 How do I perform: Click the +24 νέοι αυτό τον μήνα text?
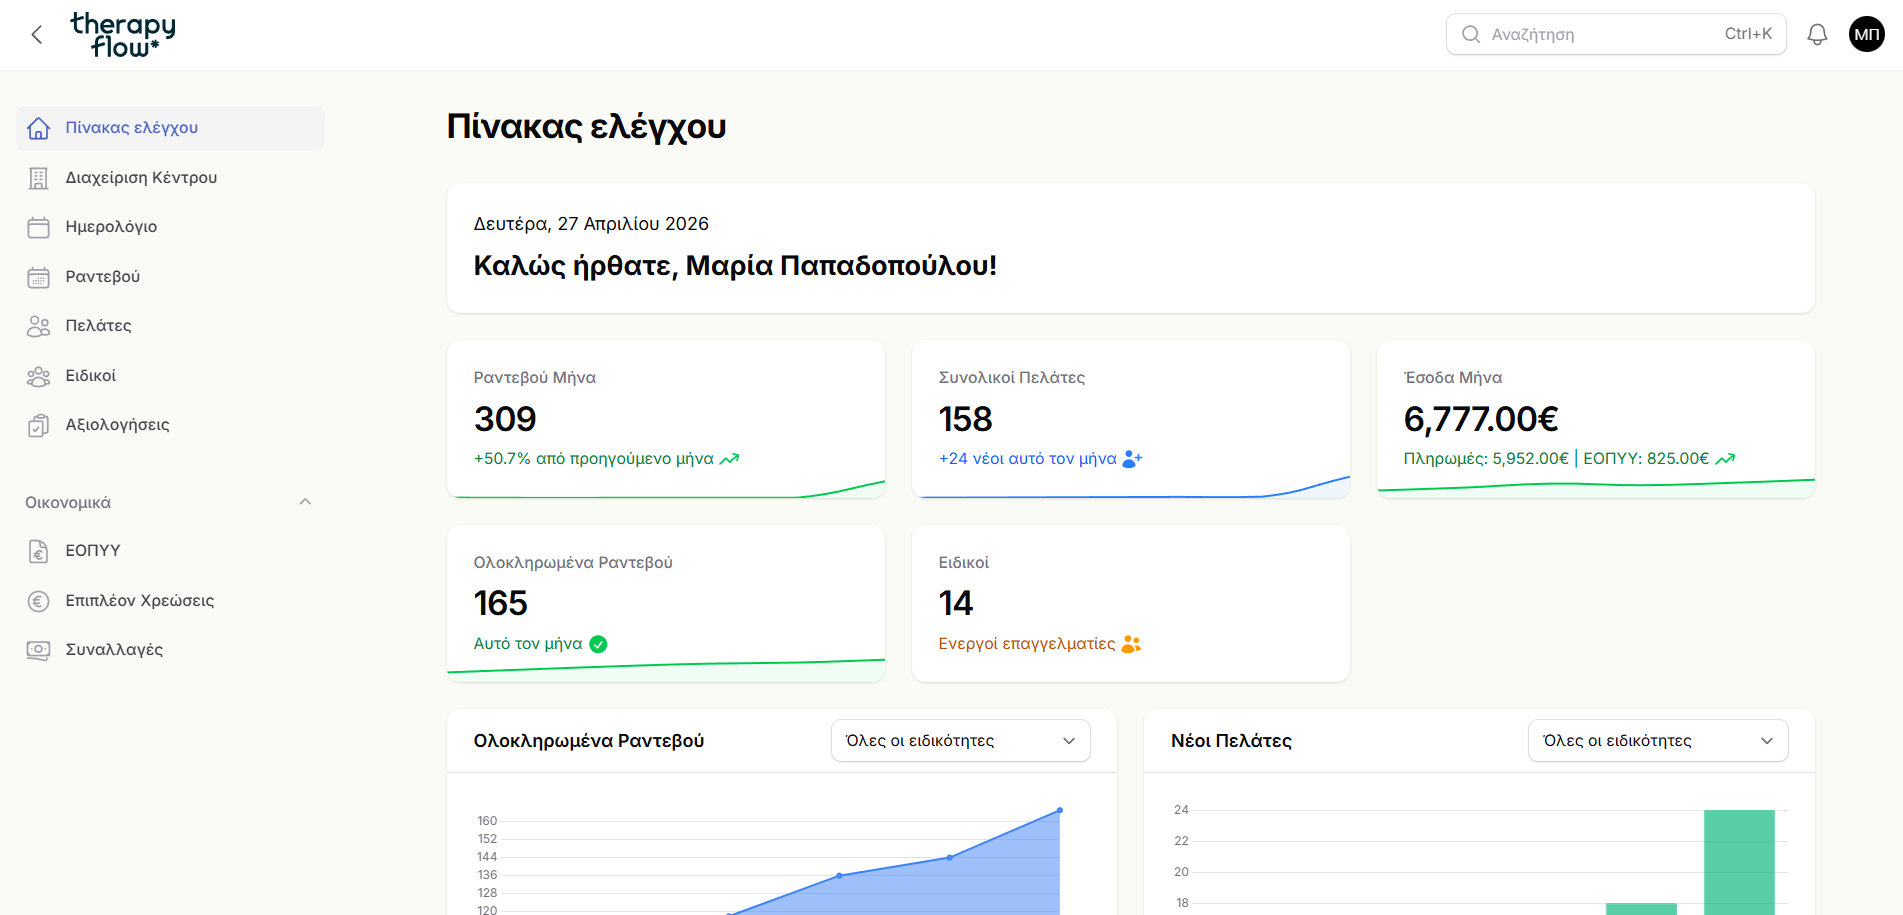pyautogui.click(x=1028, y=459)
